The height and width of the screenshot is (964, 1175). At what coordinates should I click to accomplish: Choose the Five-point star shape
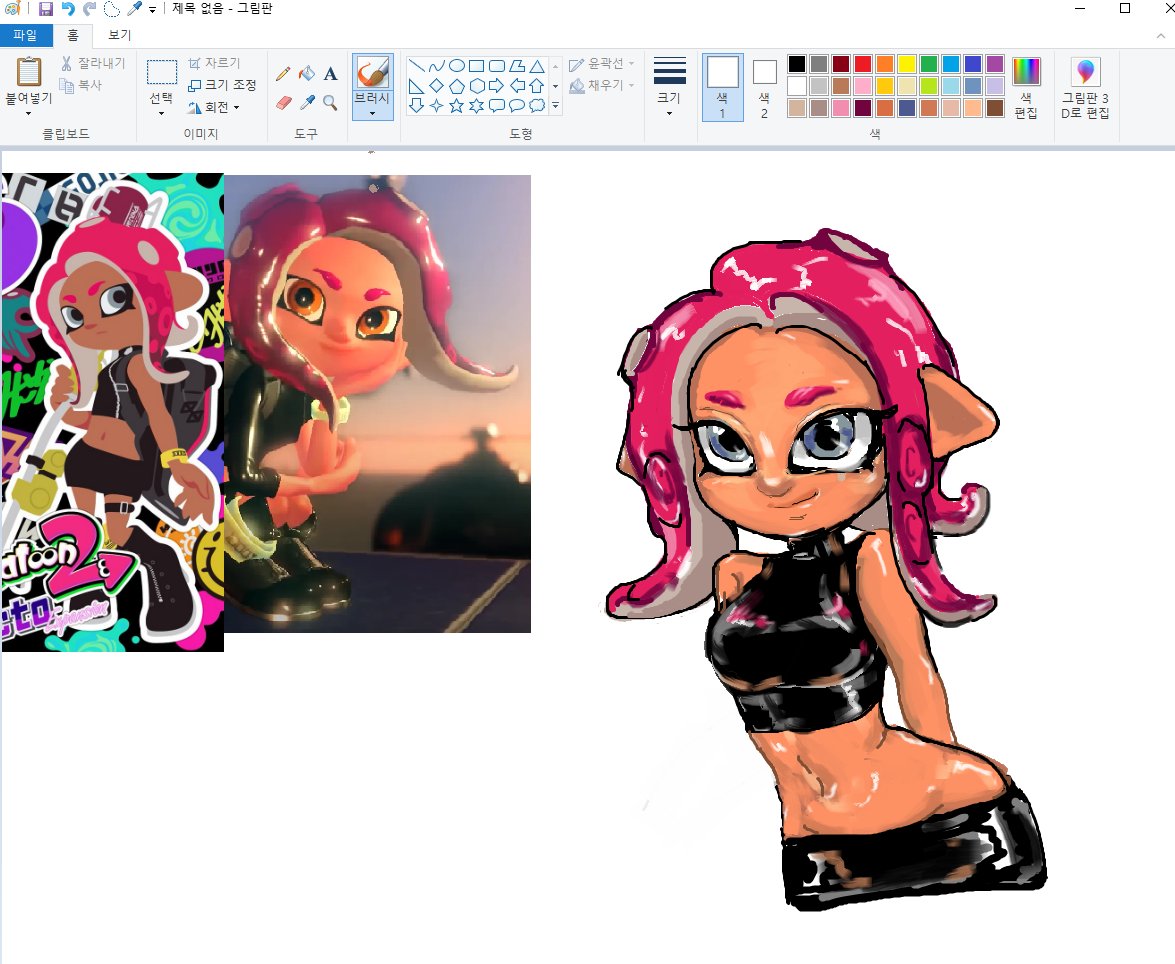tap(456, 106)
